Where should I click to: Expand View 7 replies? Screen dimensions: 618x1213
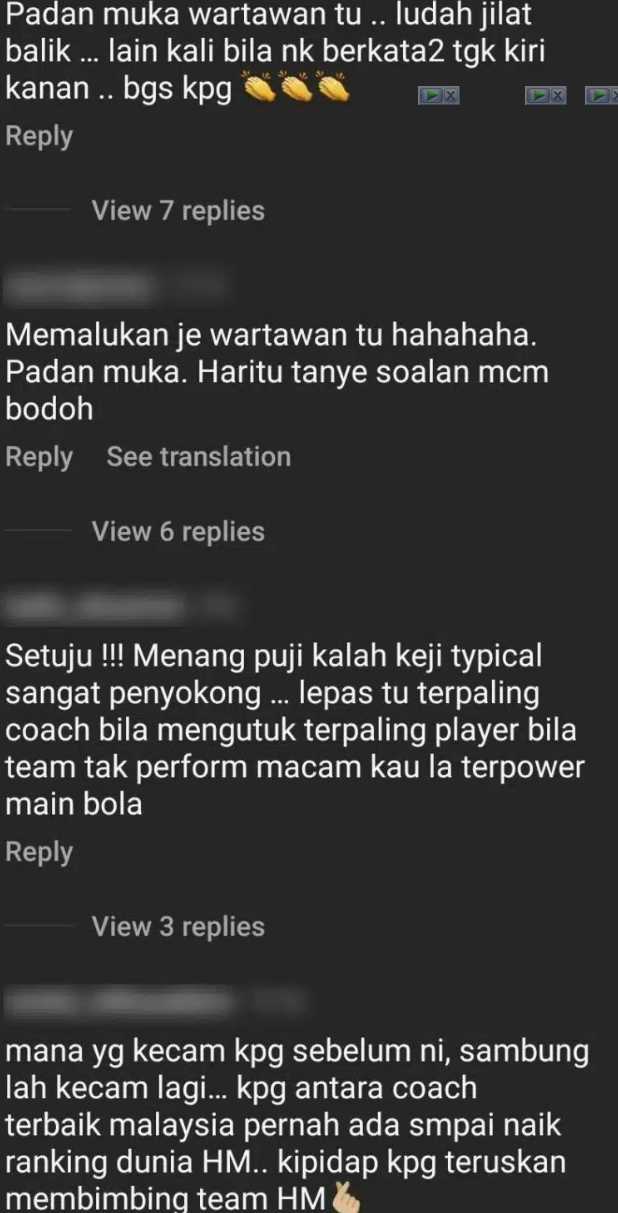(178, 211)
